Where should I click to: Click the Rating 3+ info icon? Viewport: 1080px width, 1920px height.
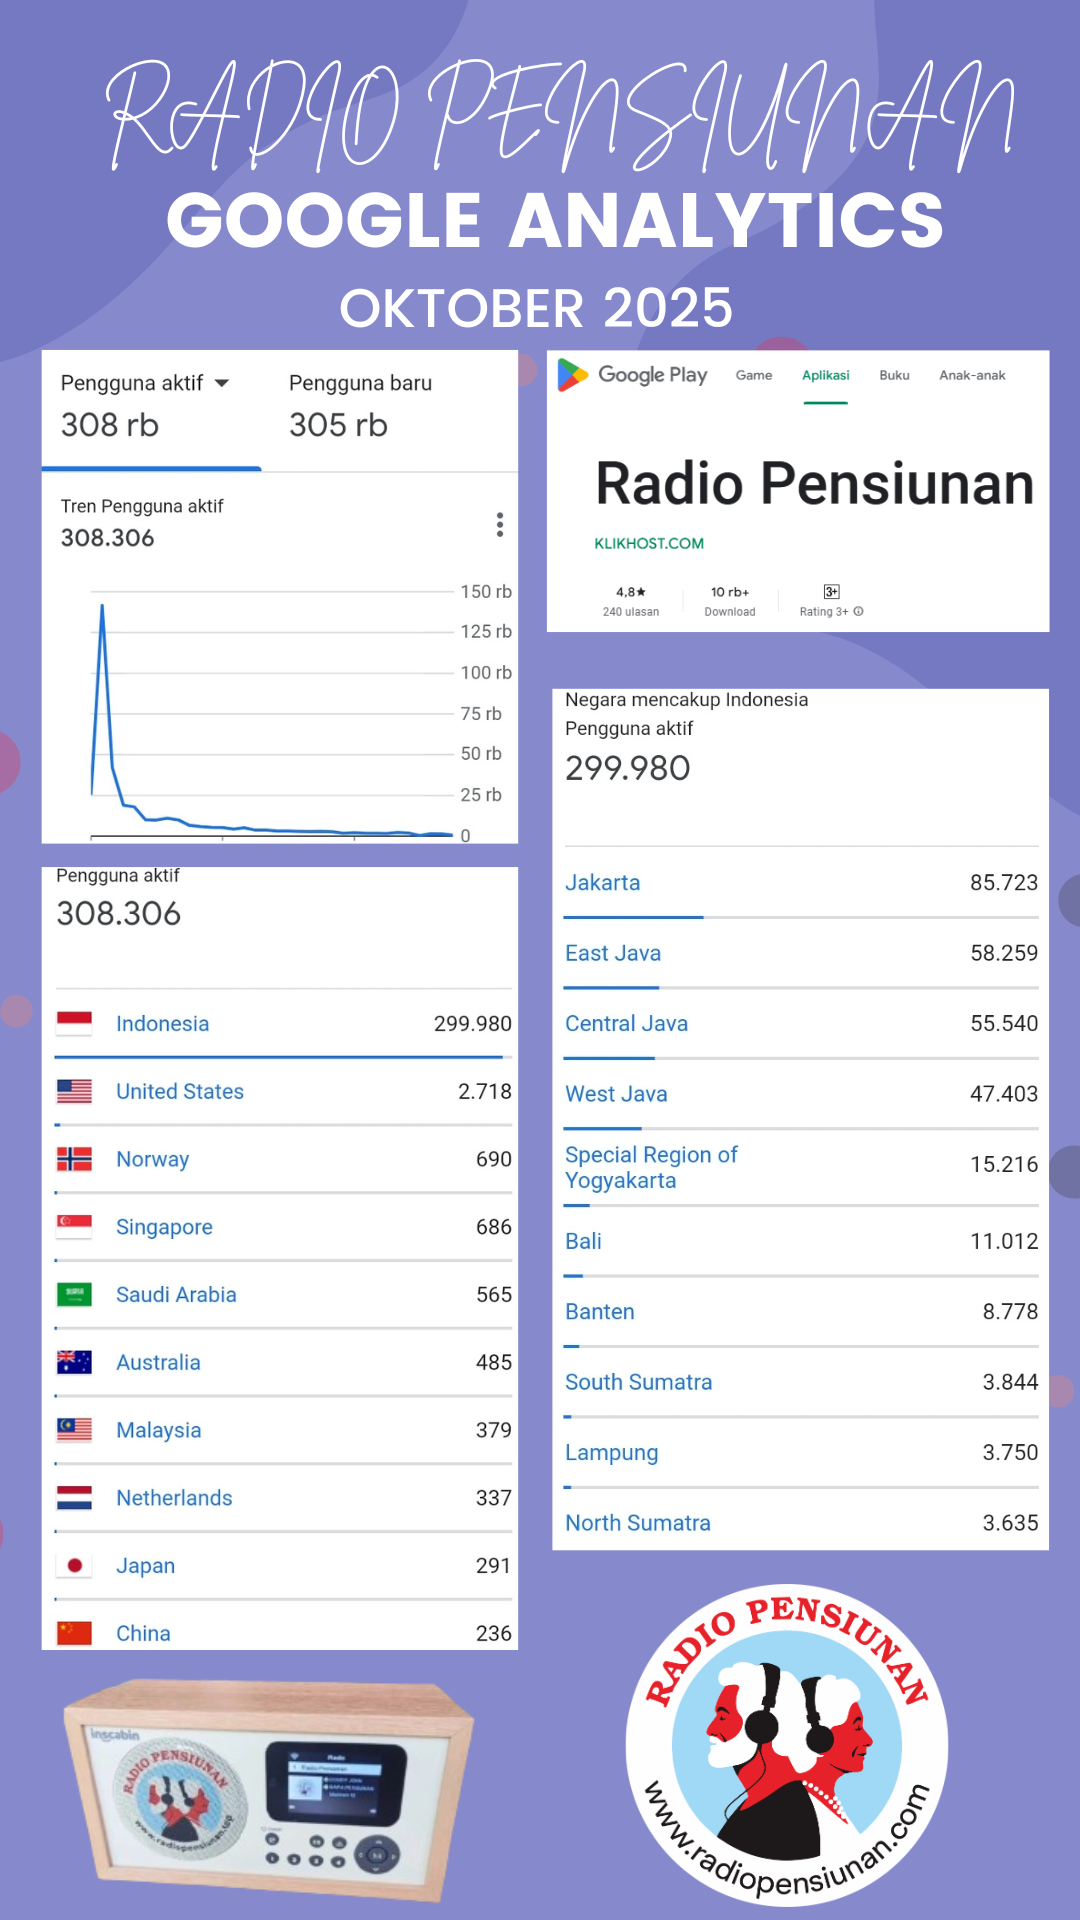[x=858, y=611]
